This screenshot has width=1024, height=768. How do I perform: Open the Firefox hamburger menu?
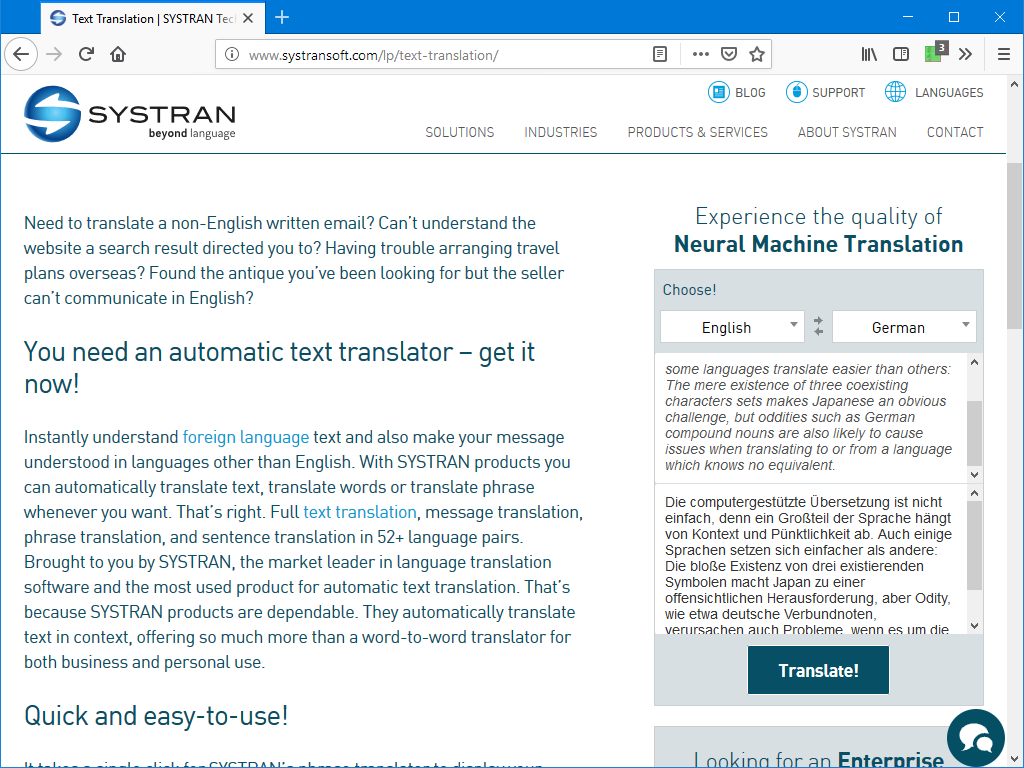1004,54
